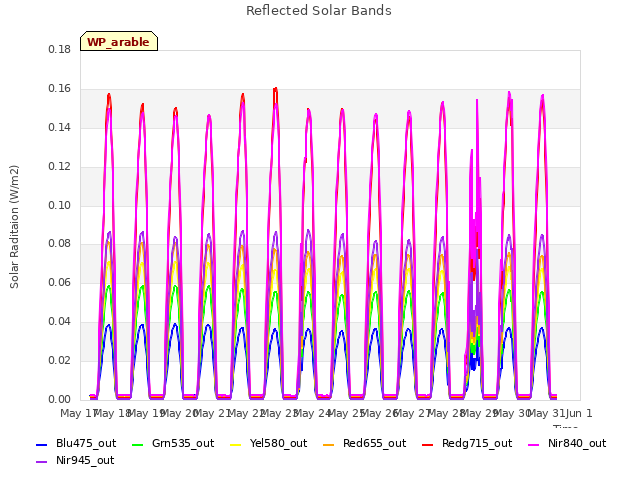The width and height of the screenshot is (640, 480).
Task: Toggle the Grn535_out legend entry
Action: (173, 443)
